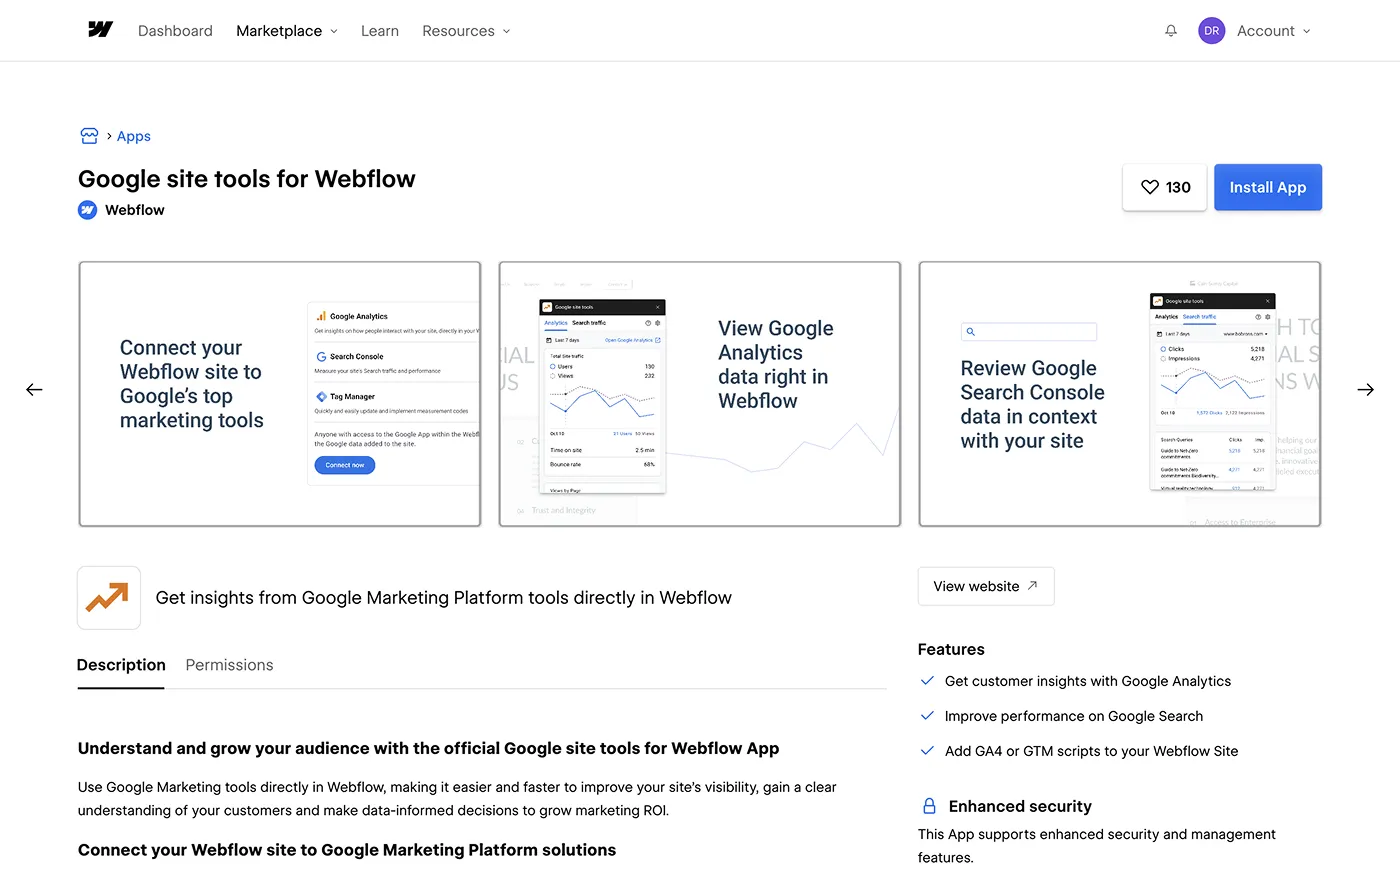Click the Install App button
1400x874 pixels.
(1267, 187)
